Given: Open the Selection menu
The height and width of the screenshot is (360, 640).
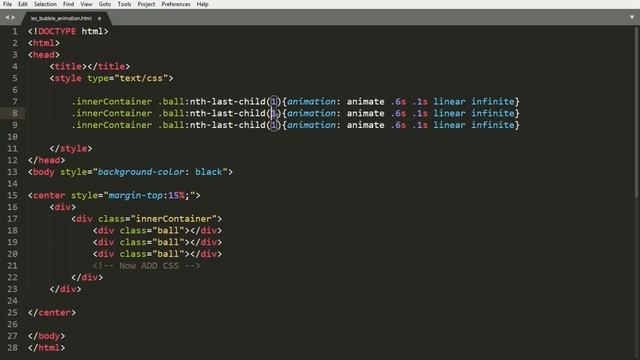Looking at the screenshot, I should tap(45, 4).
